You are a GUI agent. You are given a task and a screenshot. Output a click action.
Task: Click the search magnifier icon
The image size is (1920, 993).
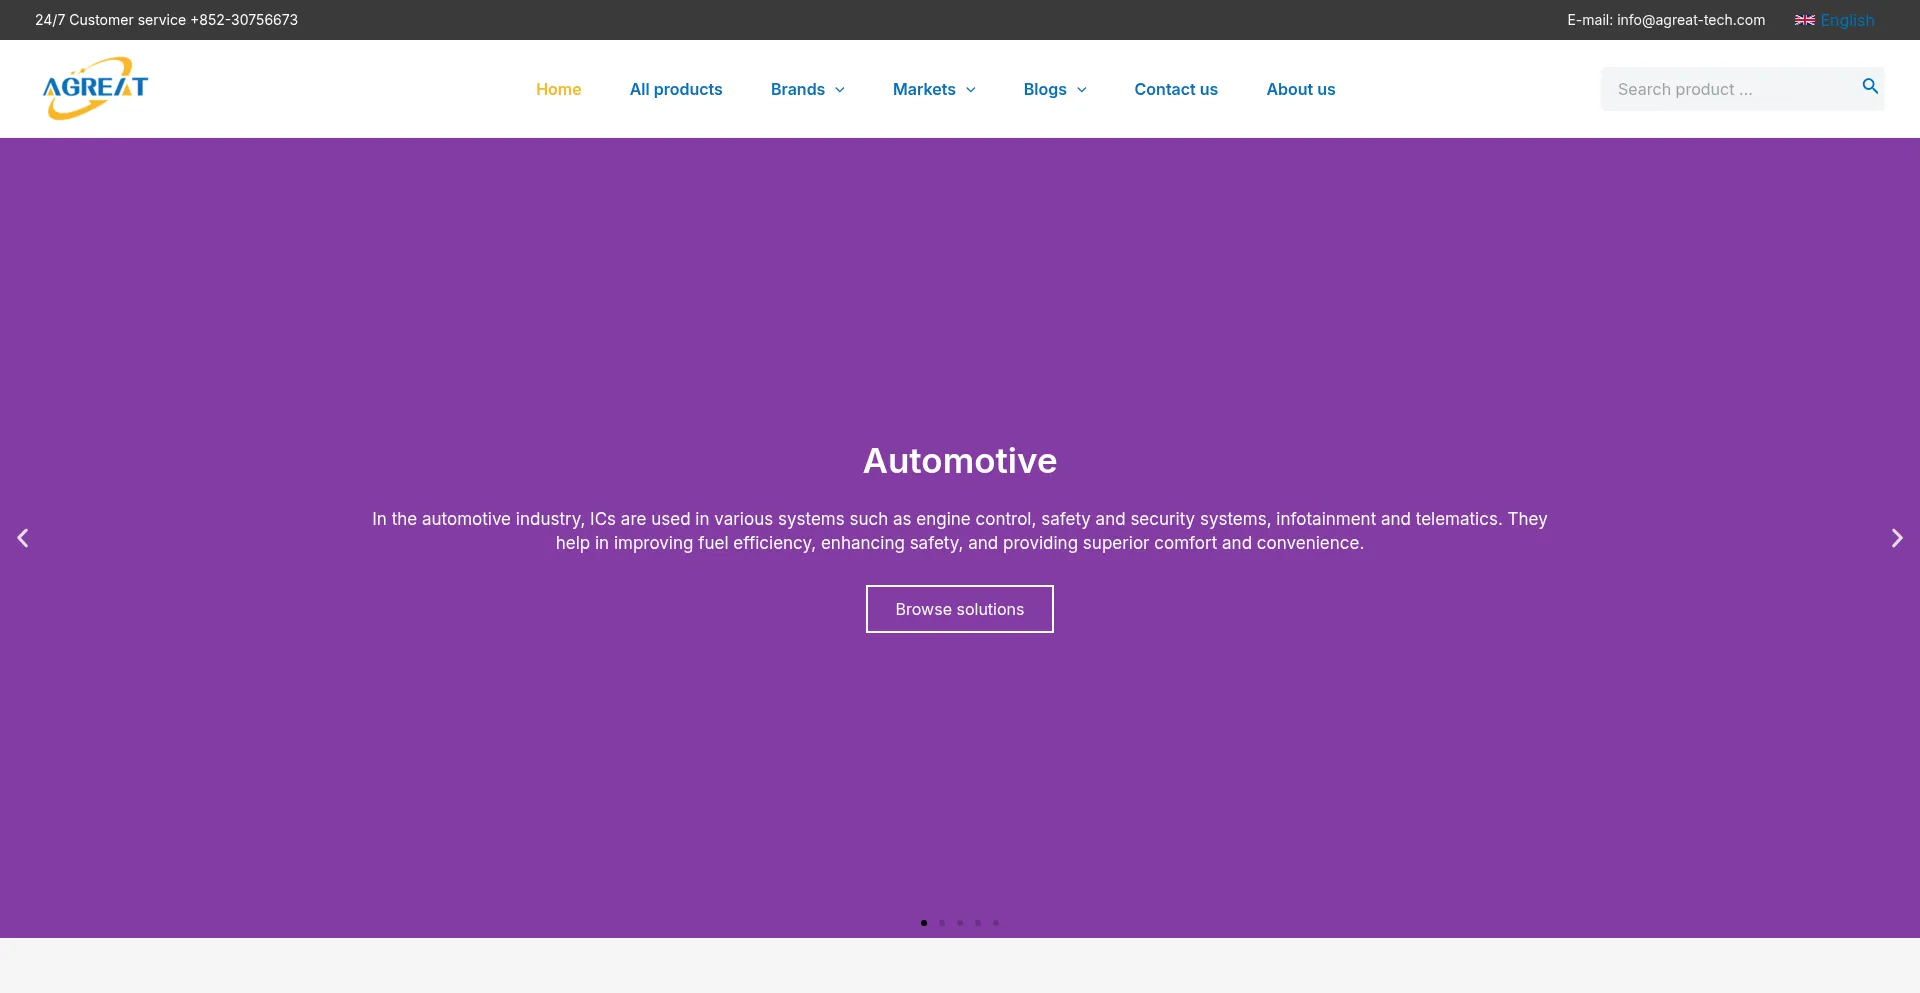click(1869, 87)
